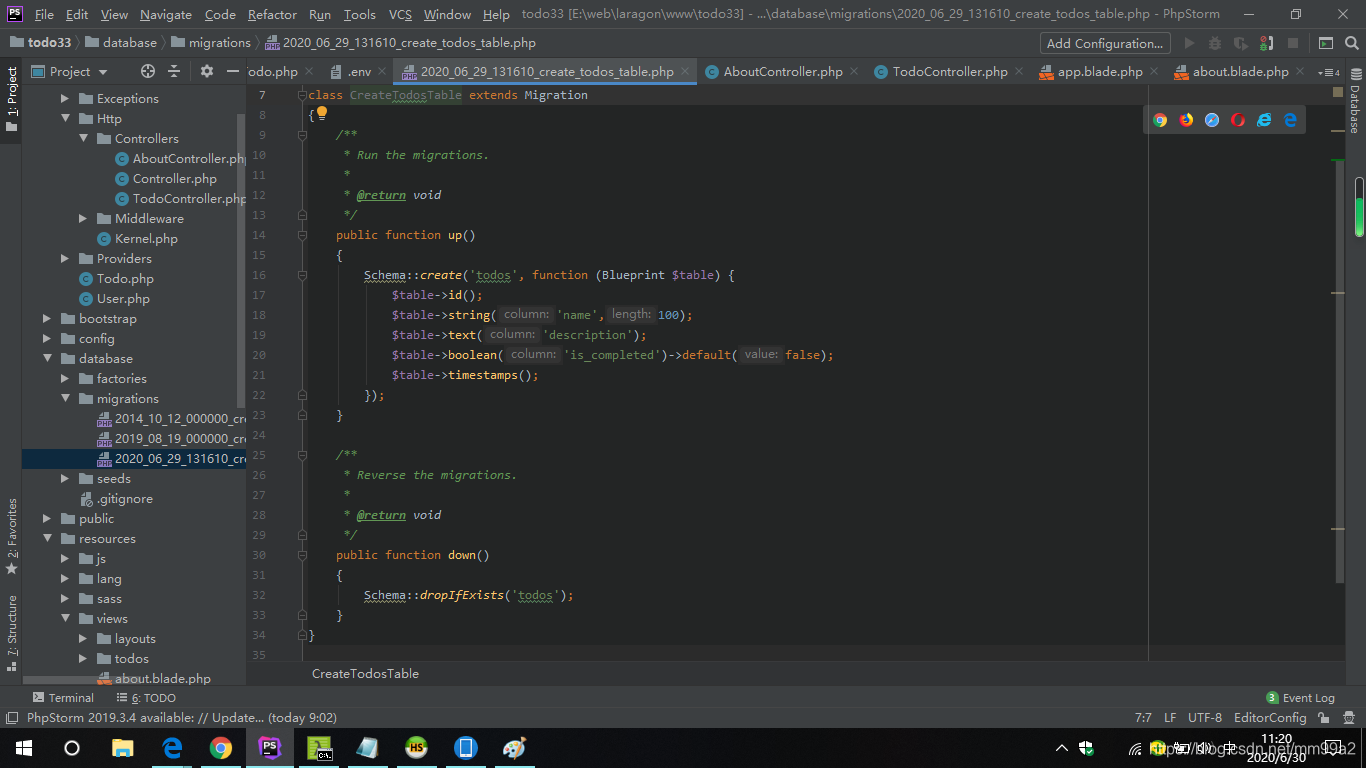Click CreateTodosTable breadcrumb below editor
The height and width of the screenshot is (768, 1366).
tap(365, 673)
